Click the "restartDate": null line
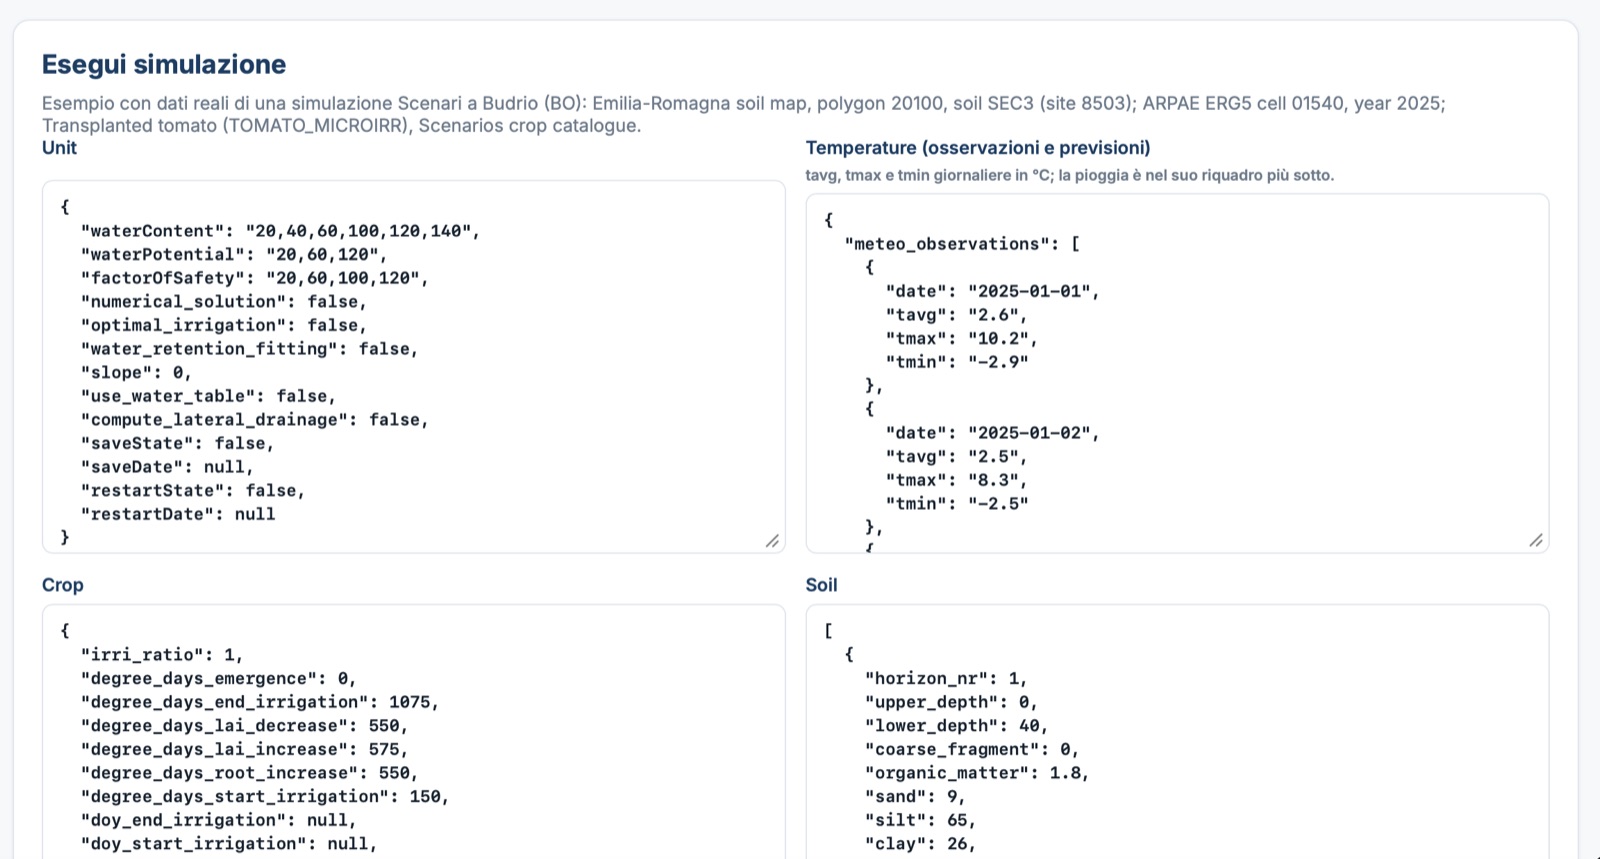The image size is (1600, 859). [x=177, y=514]
